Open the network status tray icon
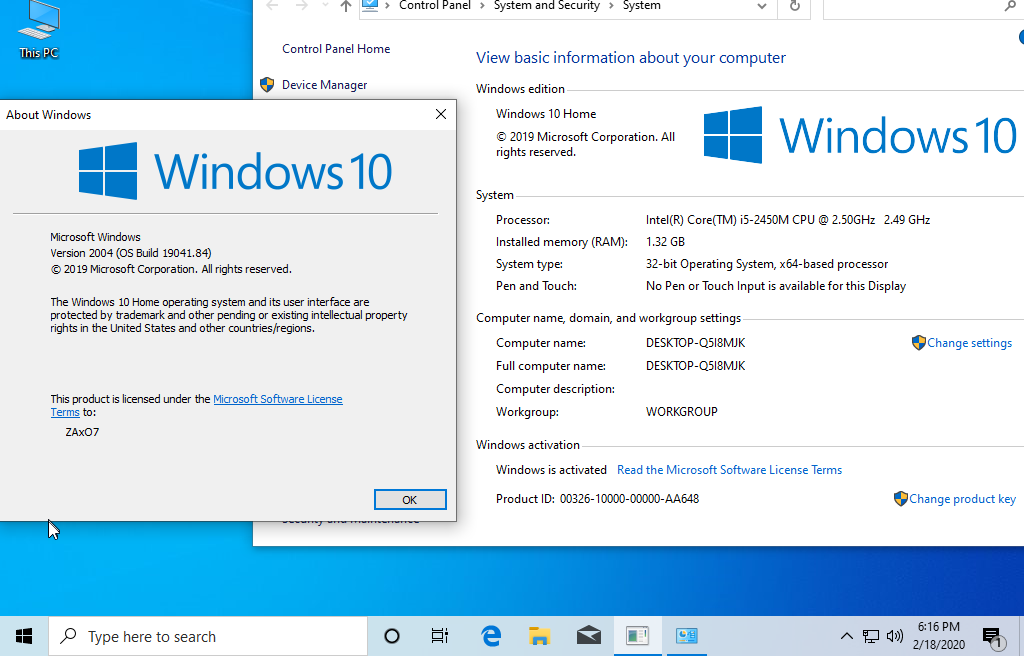 [x=871, y=636]
